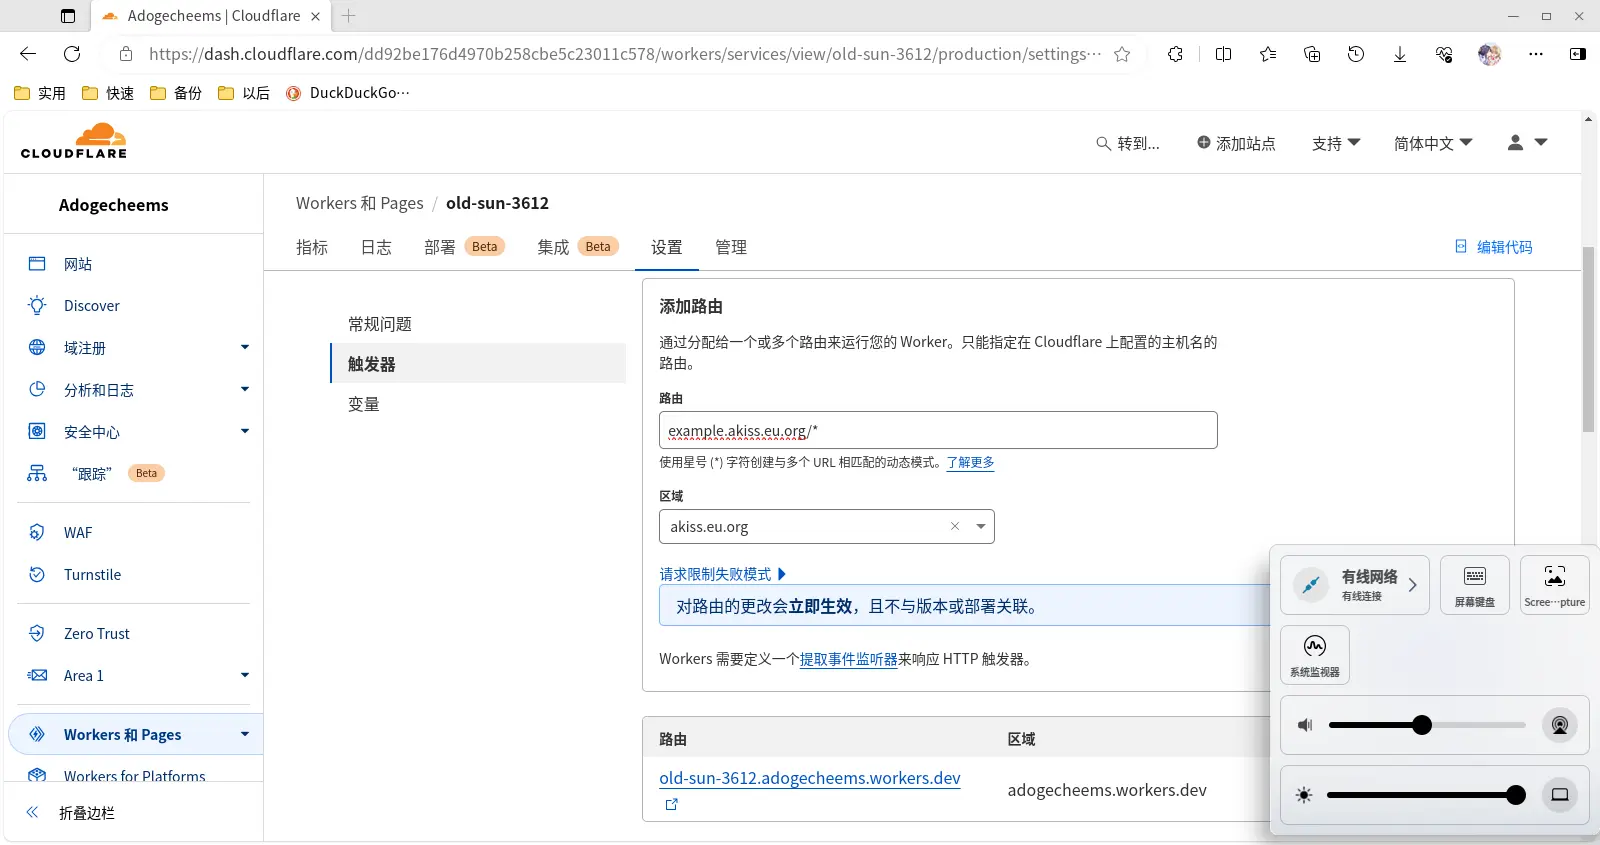1600x845 pixels.
Task: Click the 转到 search icon
Action: click(x=1103, y=143)
